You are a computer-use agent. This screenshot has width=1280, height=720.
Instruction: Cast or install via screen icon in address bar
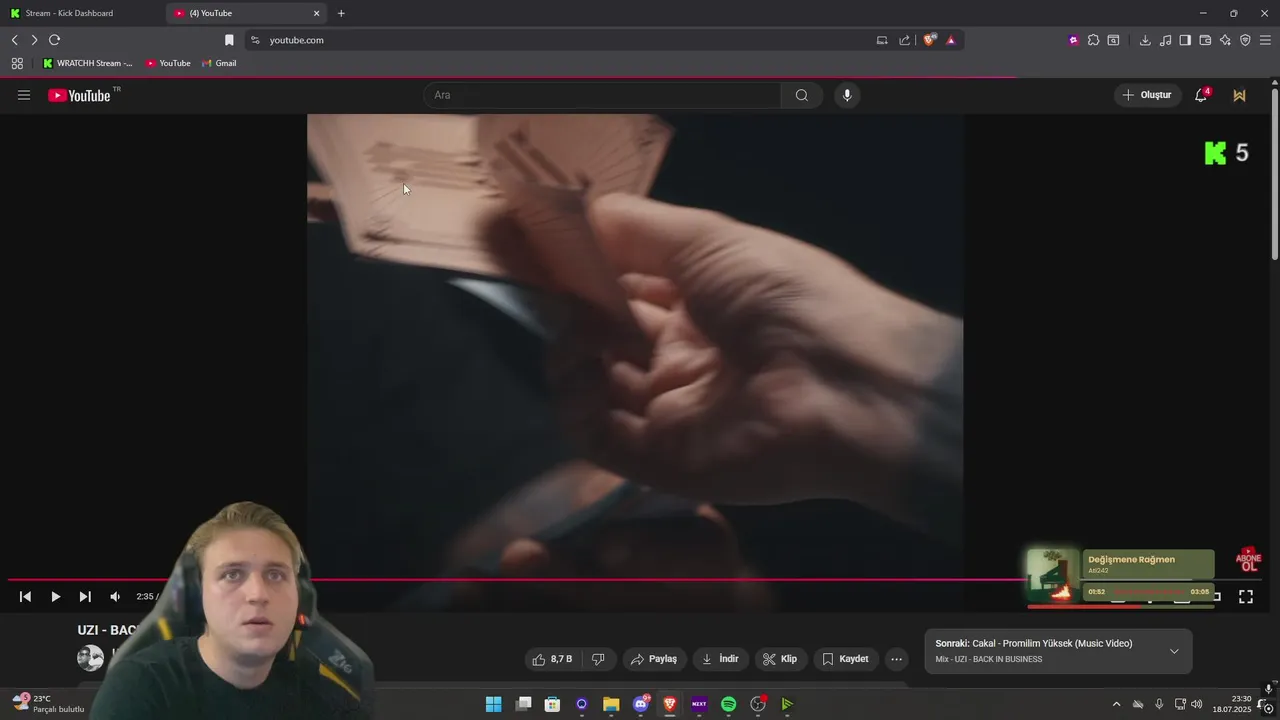pyautogui.click(x=882, y=40)
